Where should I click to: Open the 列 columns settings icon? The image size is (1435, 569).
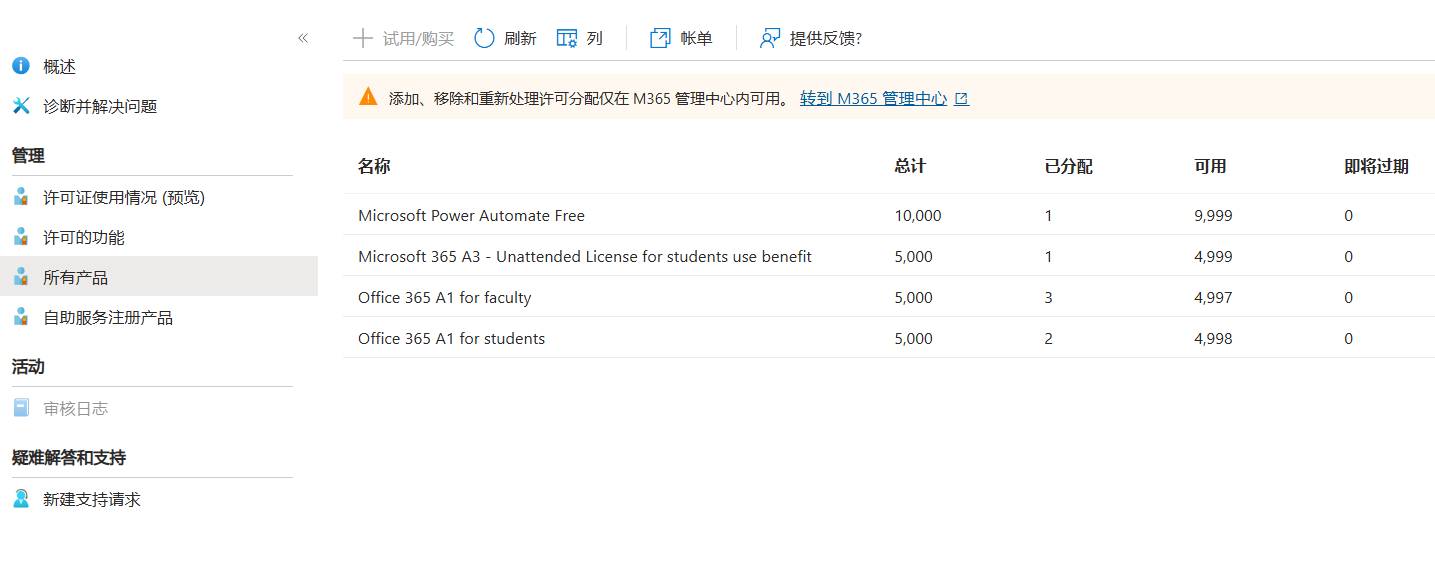567,38
